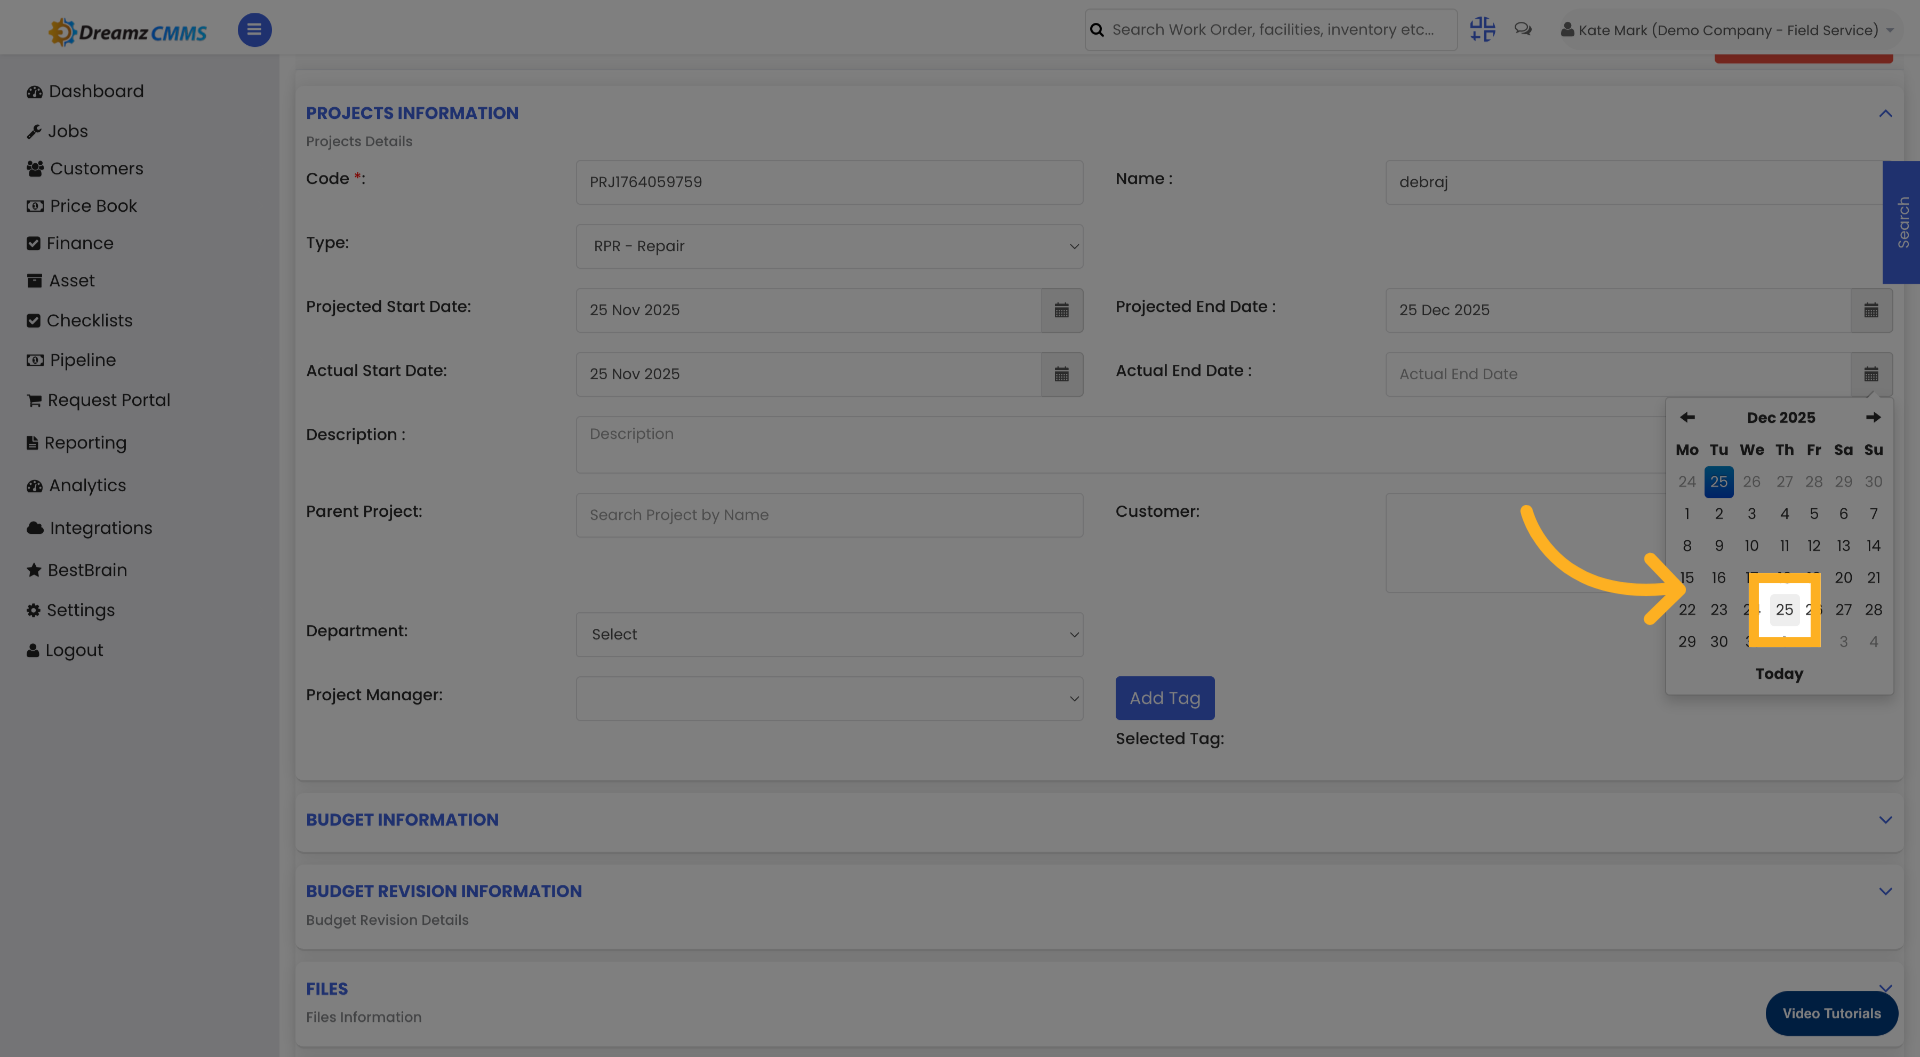The image size is (1920, 1057).
Task: Click the Projected Start Date field
Action: (808, 310)
